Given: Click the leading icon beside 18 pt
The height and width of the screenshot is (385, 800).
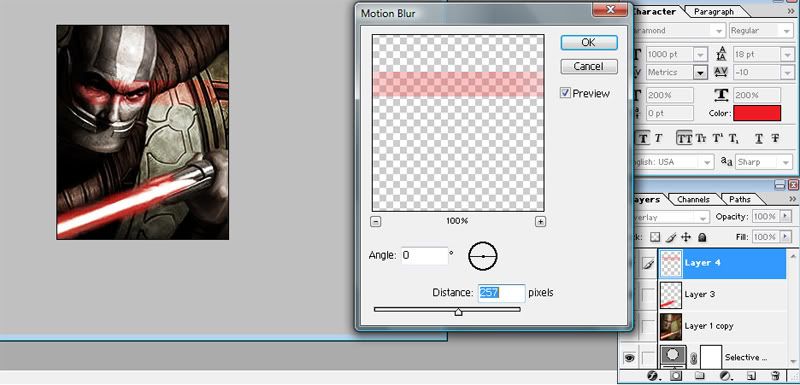Looking at the screenshot, I should tap(720, 54).
